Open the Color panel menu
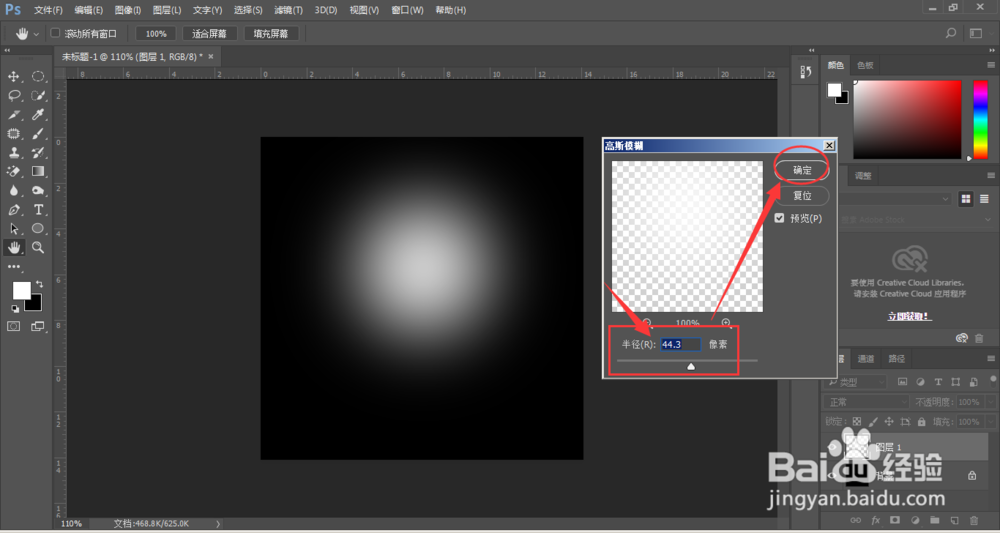The image size is (1000, 533). click(991, 65)
